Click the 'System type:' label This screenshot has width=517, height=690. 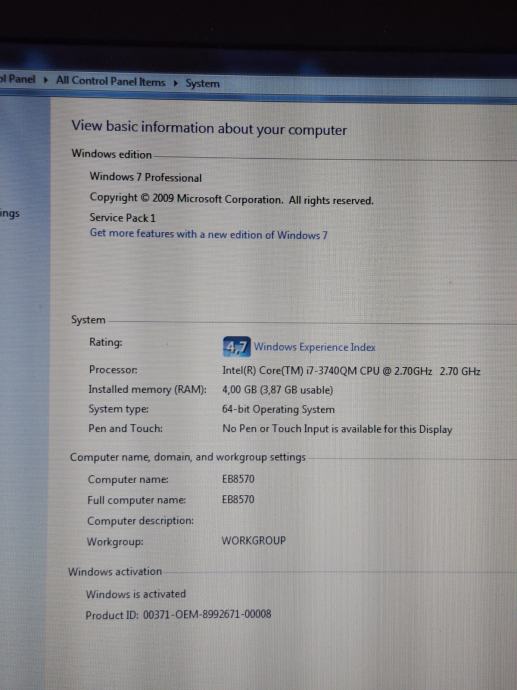(119, 409)
